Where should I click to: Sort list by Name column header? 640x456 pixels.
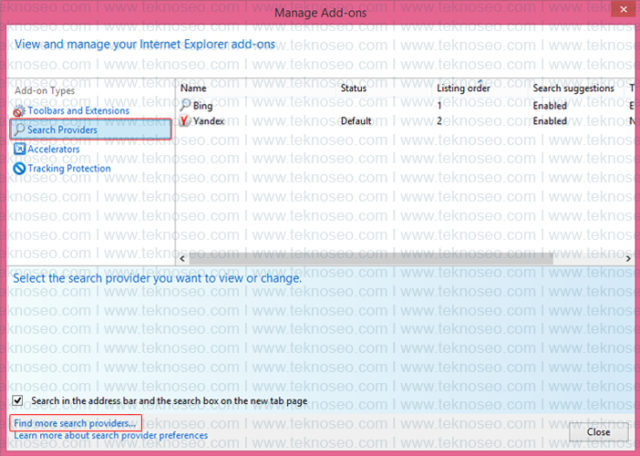pyautogui.click(x=193, y=88)
